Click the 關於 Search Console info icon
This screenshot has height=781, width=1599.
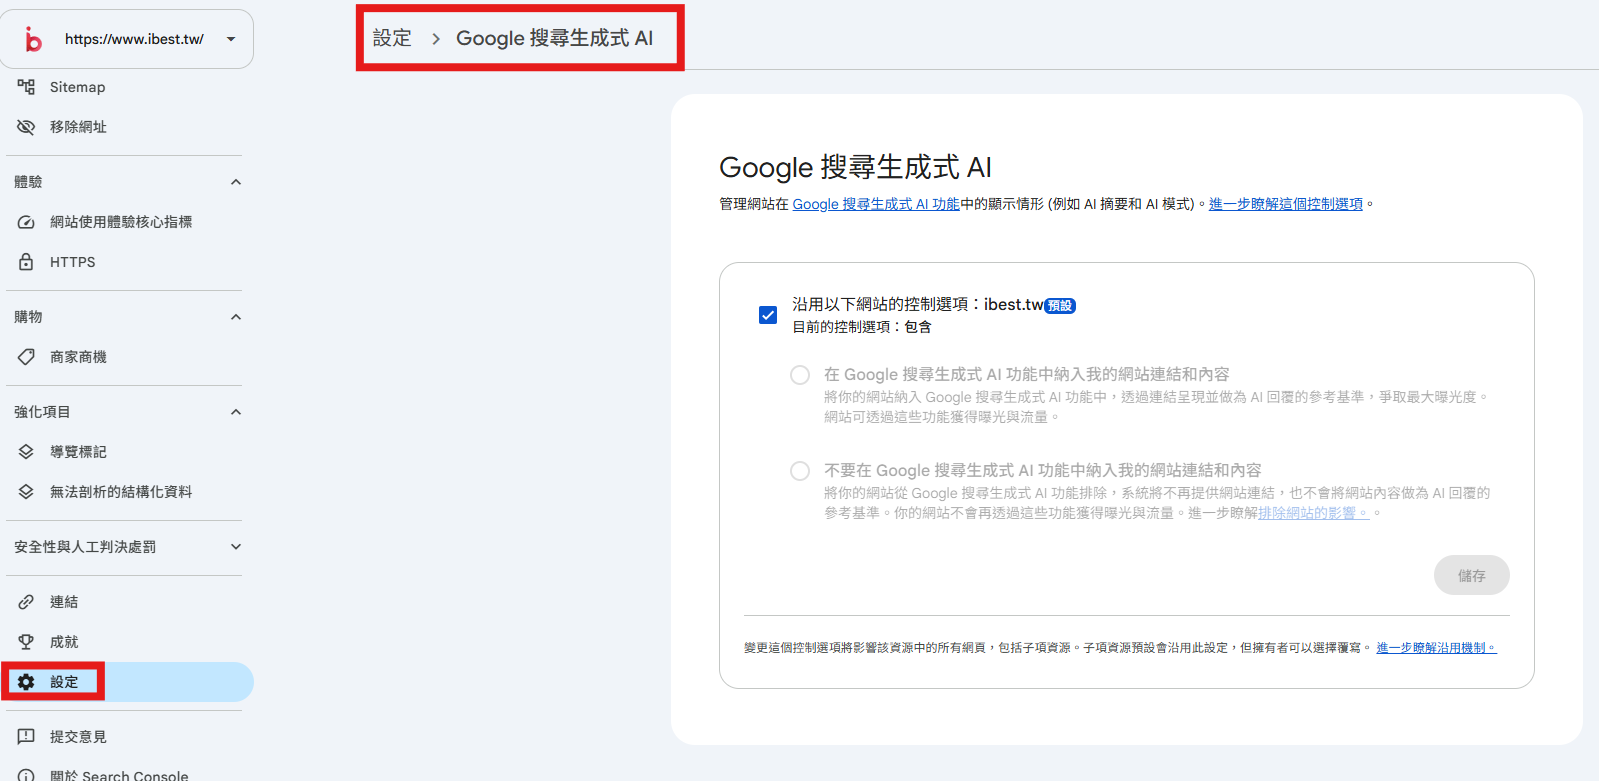(x=26, y=775)
